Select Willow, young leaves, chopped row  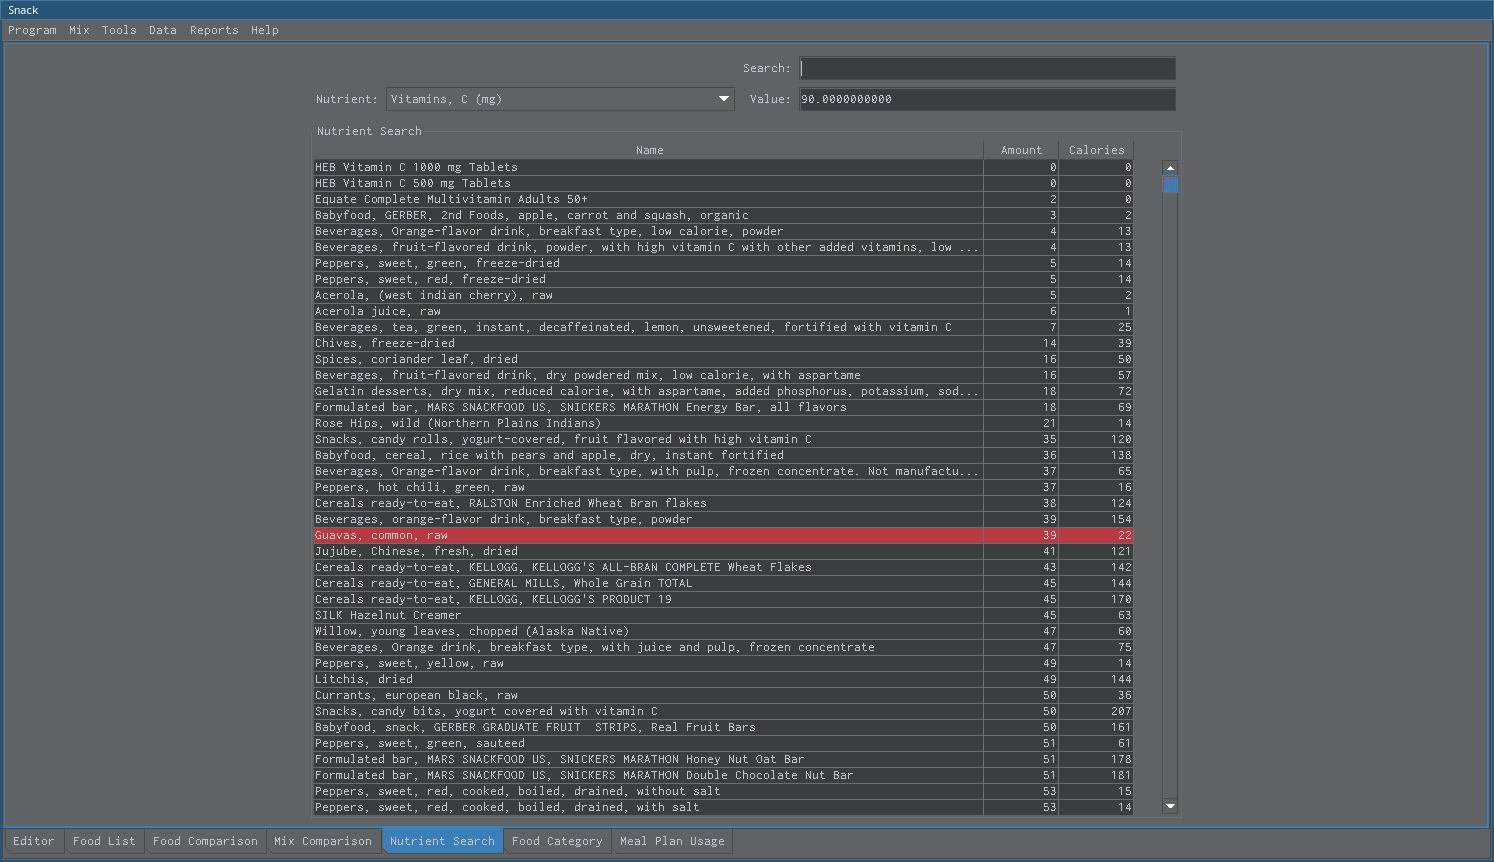click(723, 631)
